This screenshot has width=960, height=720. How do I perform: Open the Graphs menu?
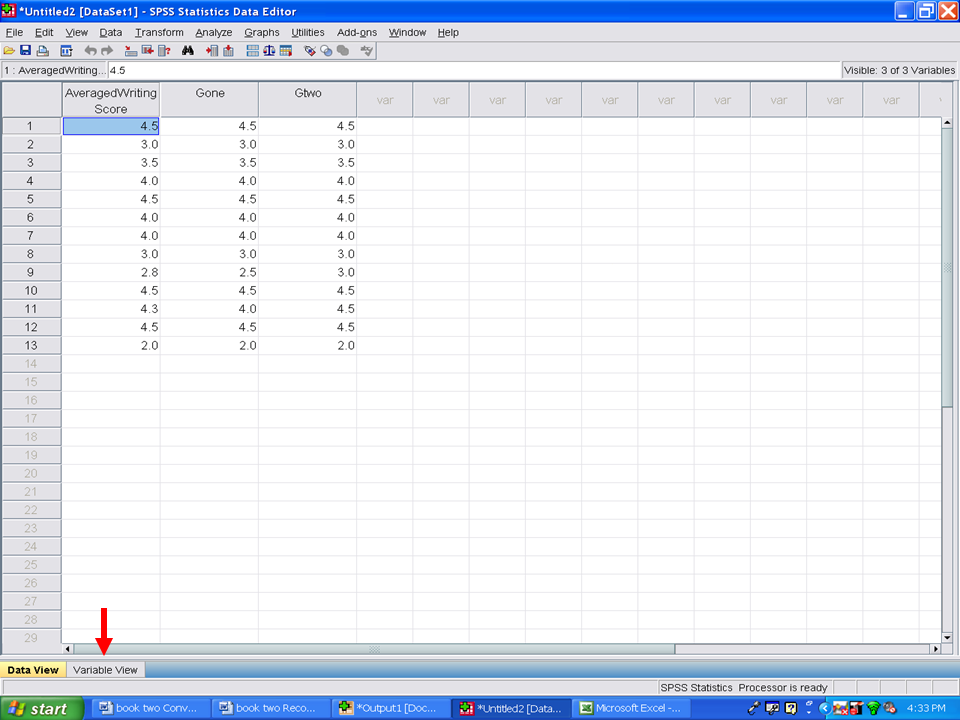coord(262,32)
